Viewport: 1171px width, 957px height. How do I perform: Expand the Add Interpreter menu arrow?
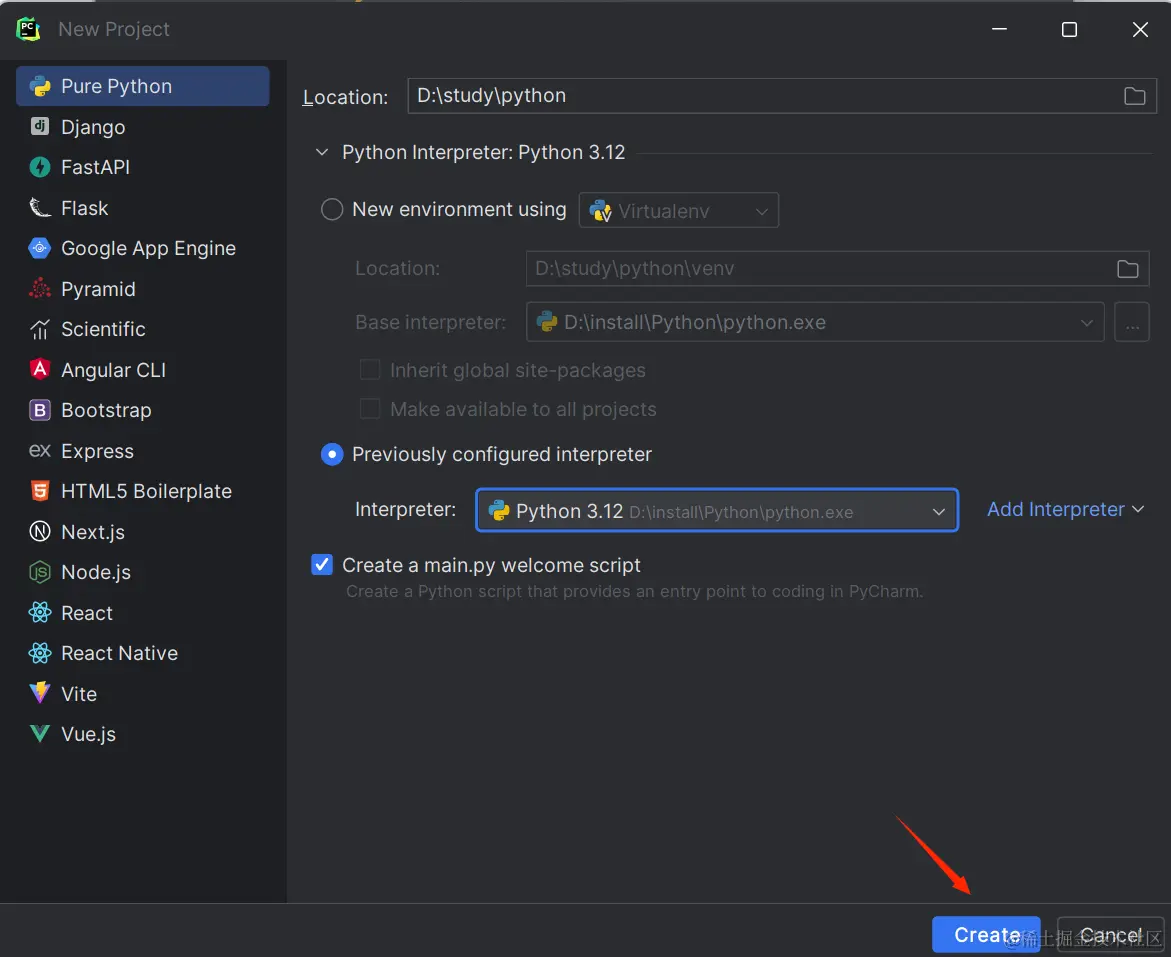(x=1138, y=510)
